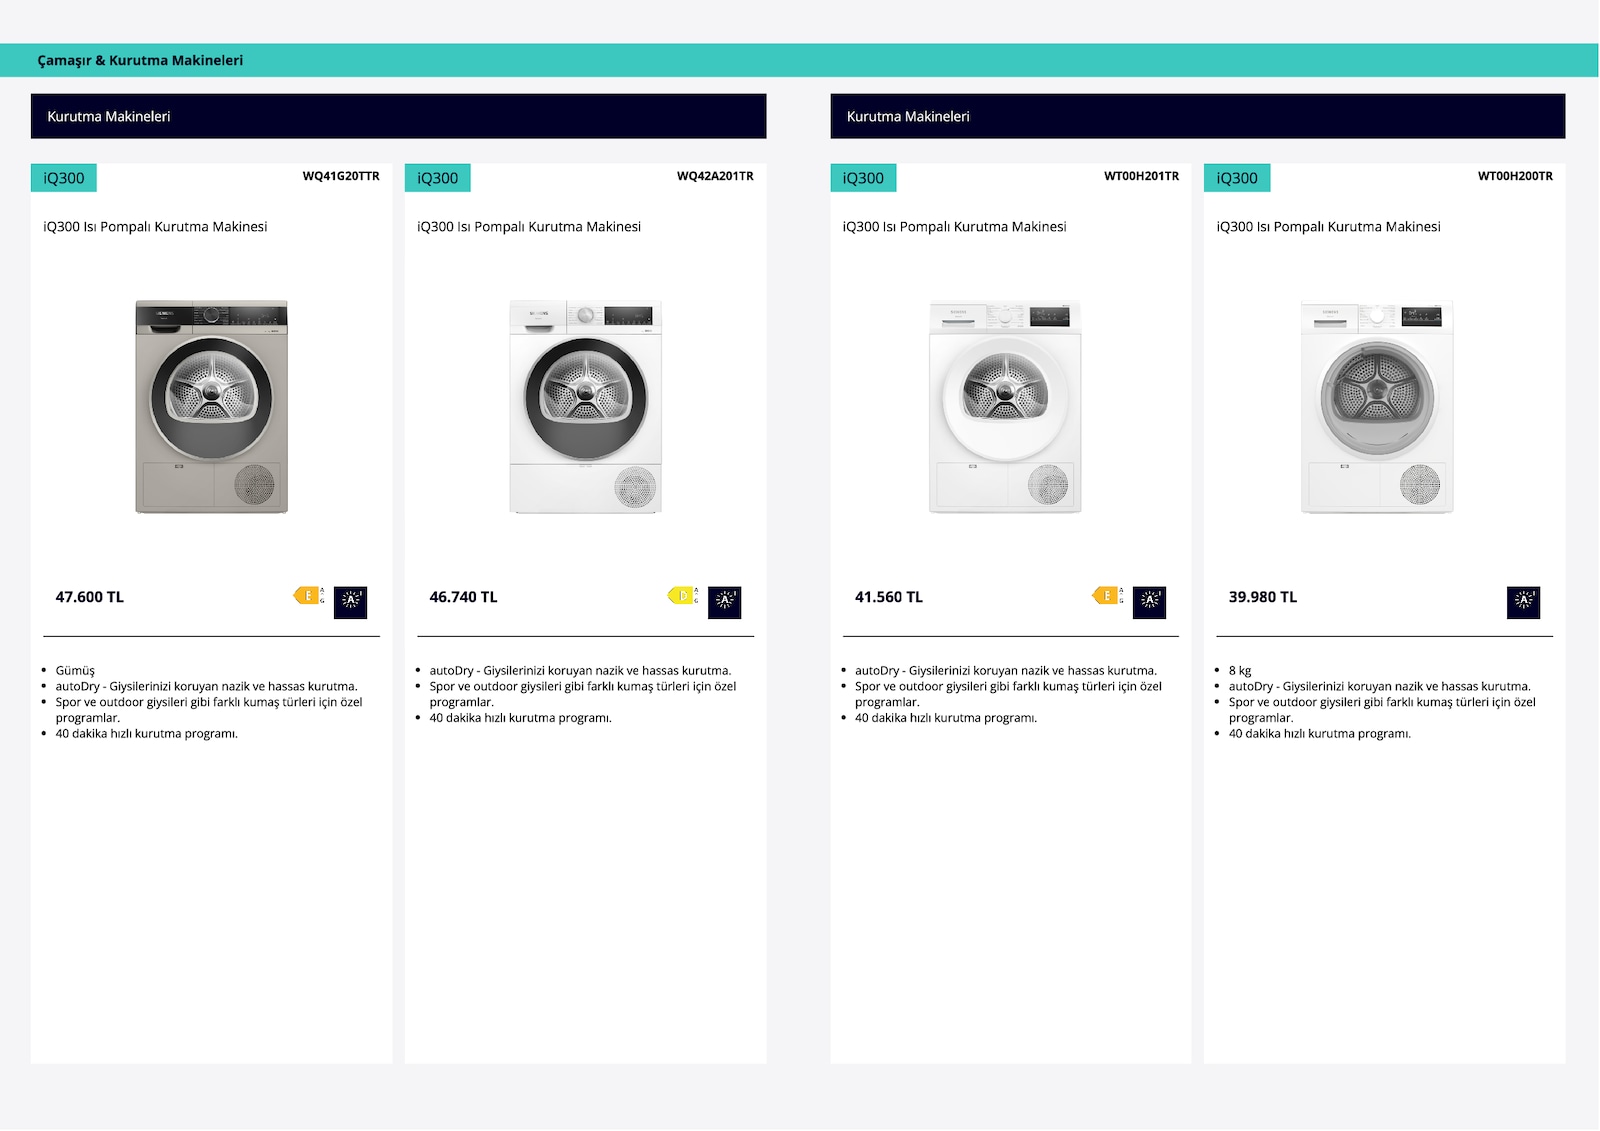This screenshot has width=1600, height=1131.
Task: Select the WT00H201TR dryer product image
Action: pos(1005,407)
